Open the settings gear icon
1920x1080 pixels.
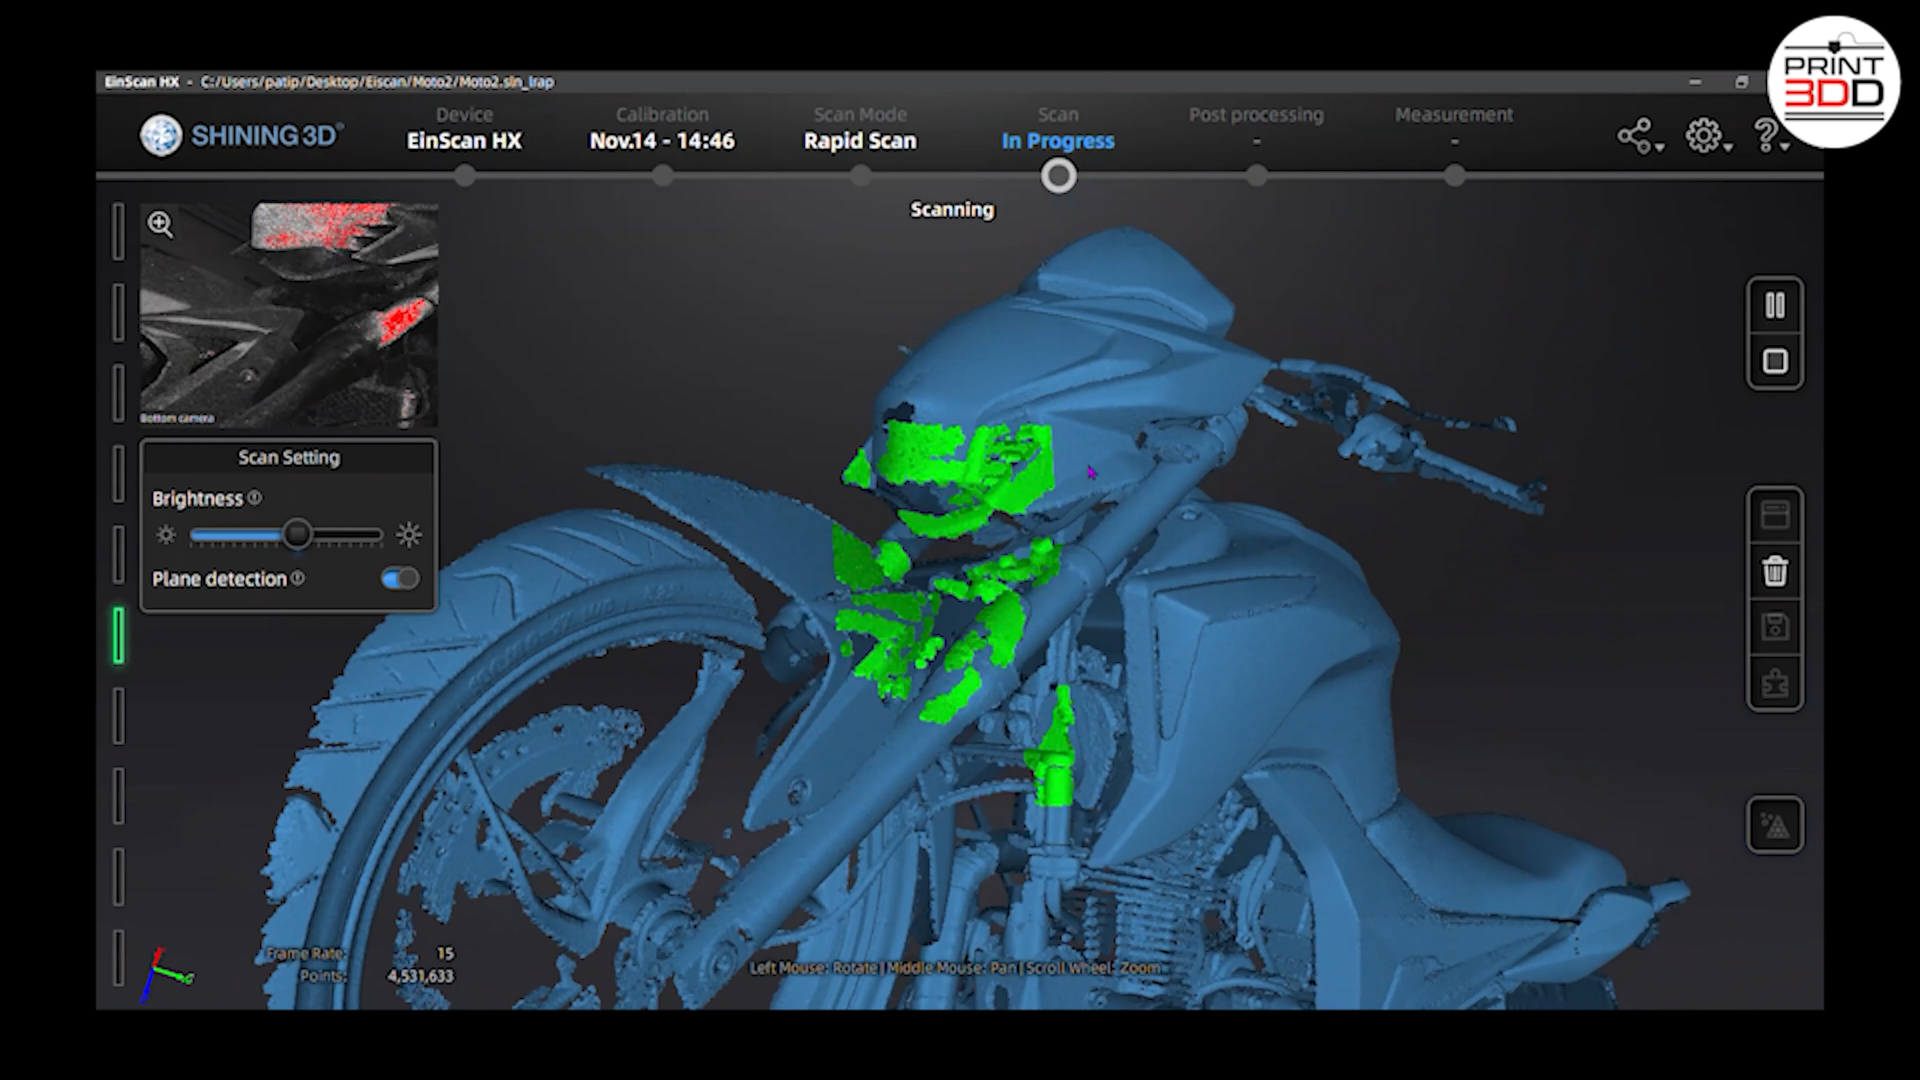[x=1703, y=135]
